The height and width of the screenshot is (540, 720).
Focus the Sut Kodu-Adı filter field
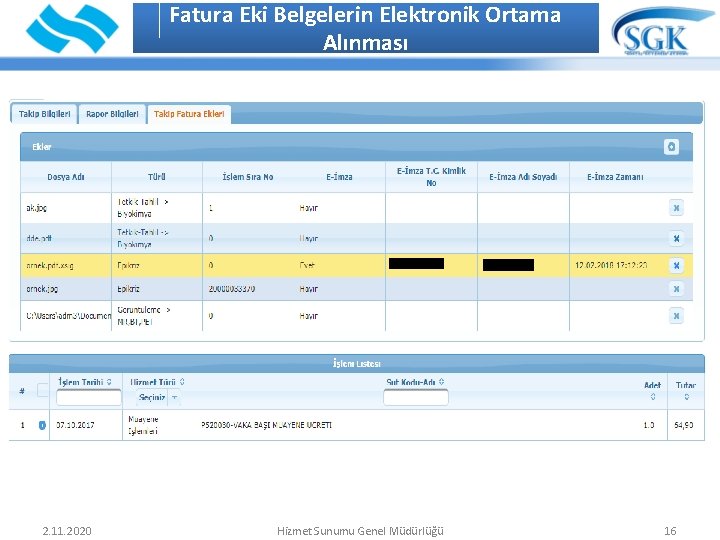pyautogui.click(x=416, y=398)
